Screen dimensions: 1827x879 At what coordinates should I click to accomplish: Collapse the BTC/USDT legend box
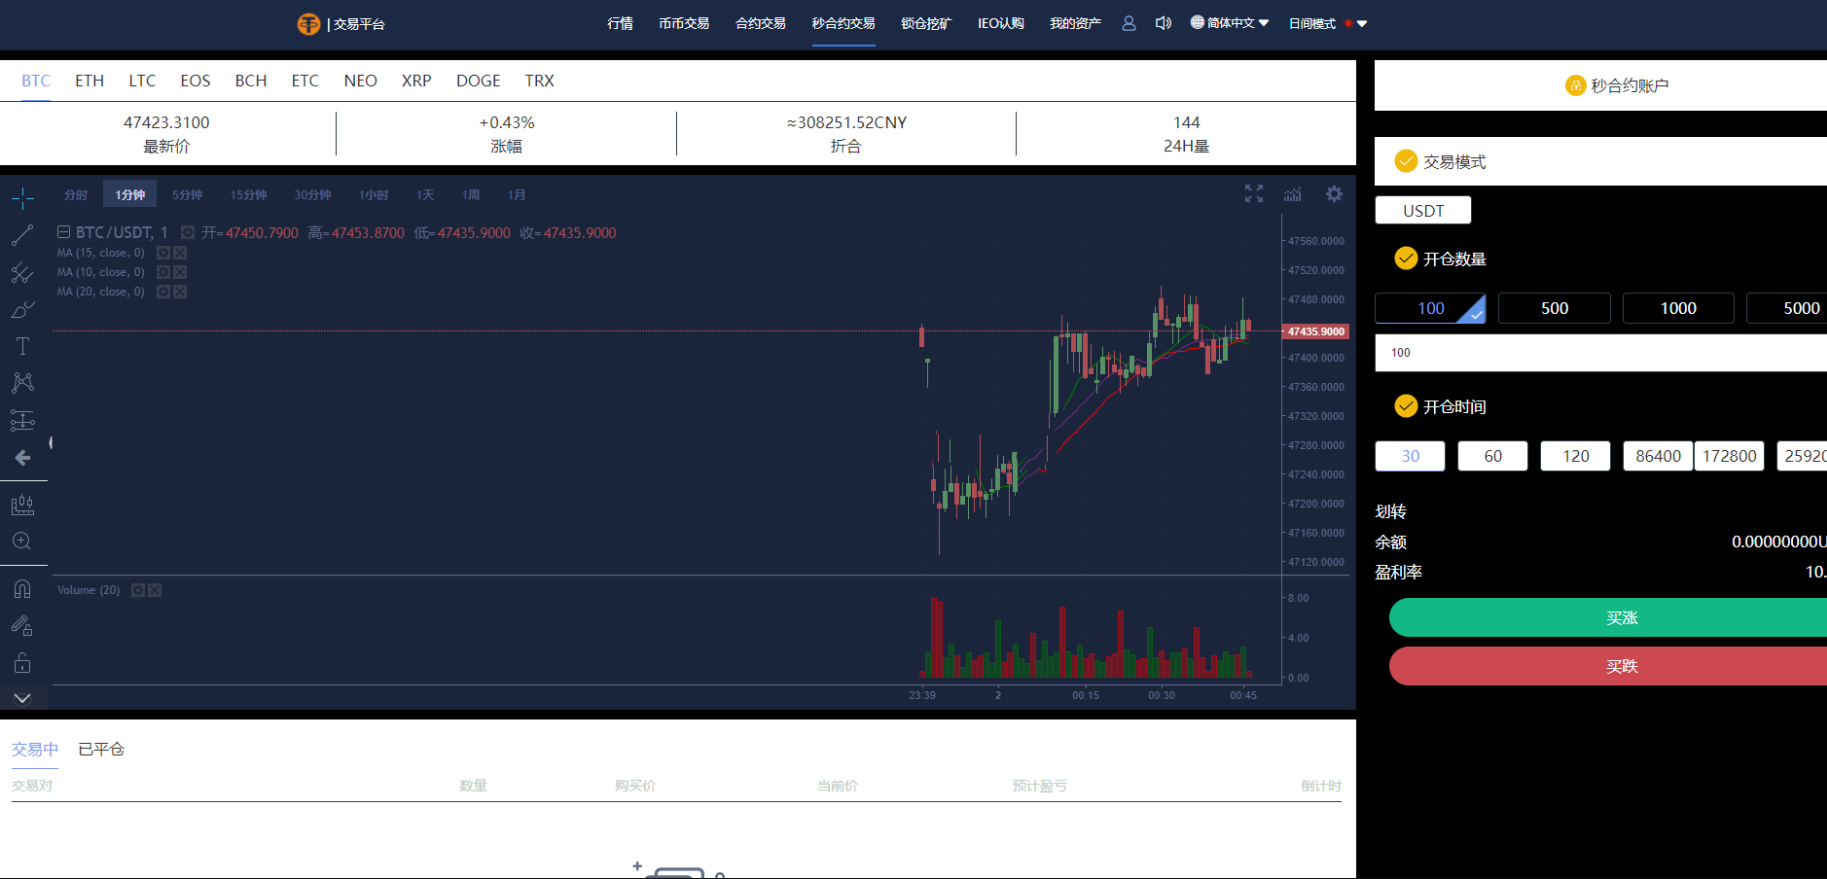63,232
